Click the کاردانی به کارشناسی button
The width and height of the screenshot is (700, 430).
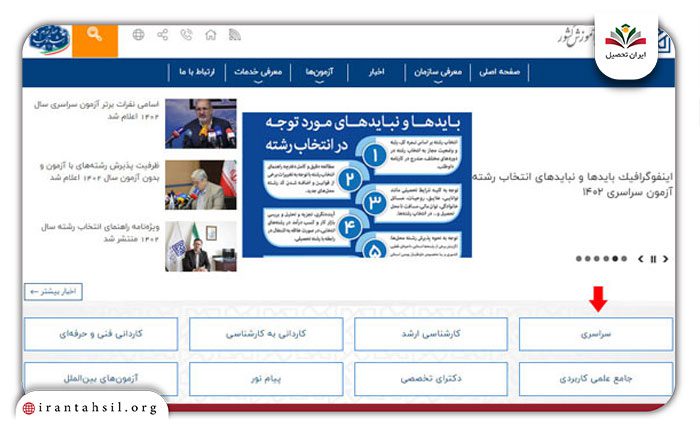click(x=266, y=334)
